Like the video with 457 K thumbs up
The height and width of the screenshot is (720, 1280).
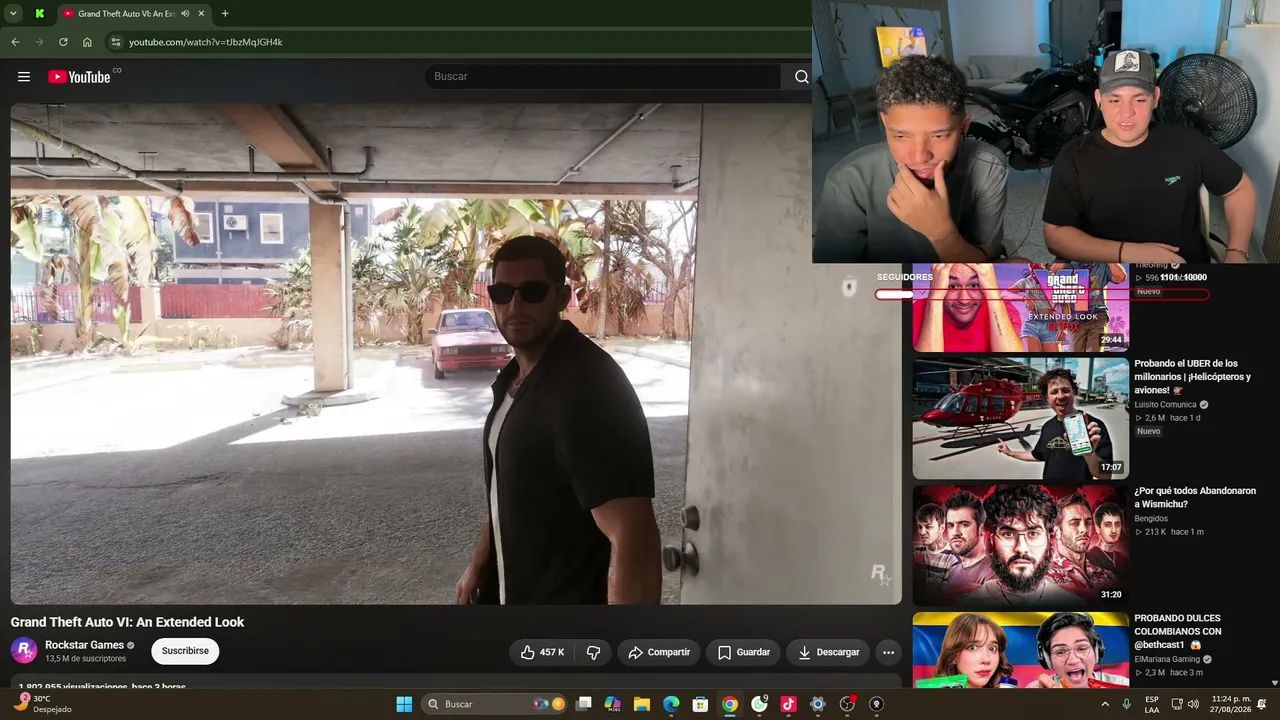pos(543,652)
